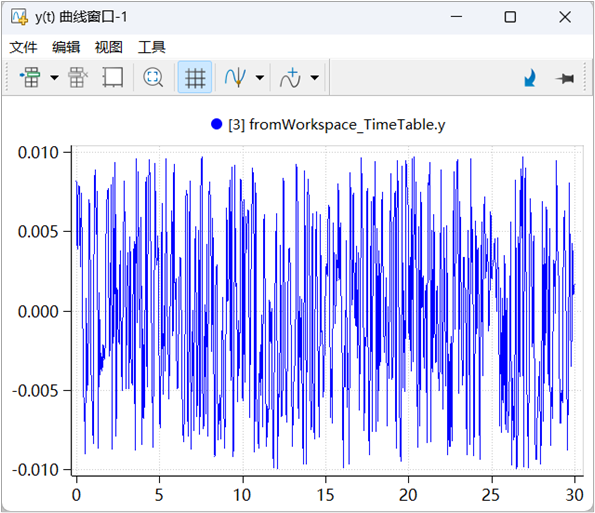Click the add subplot window icon
This screenshot has width=595, height=513.
pyautogui.click(x=30, y=77)
